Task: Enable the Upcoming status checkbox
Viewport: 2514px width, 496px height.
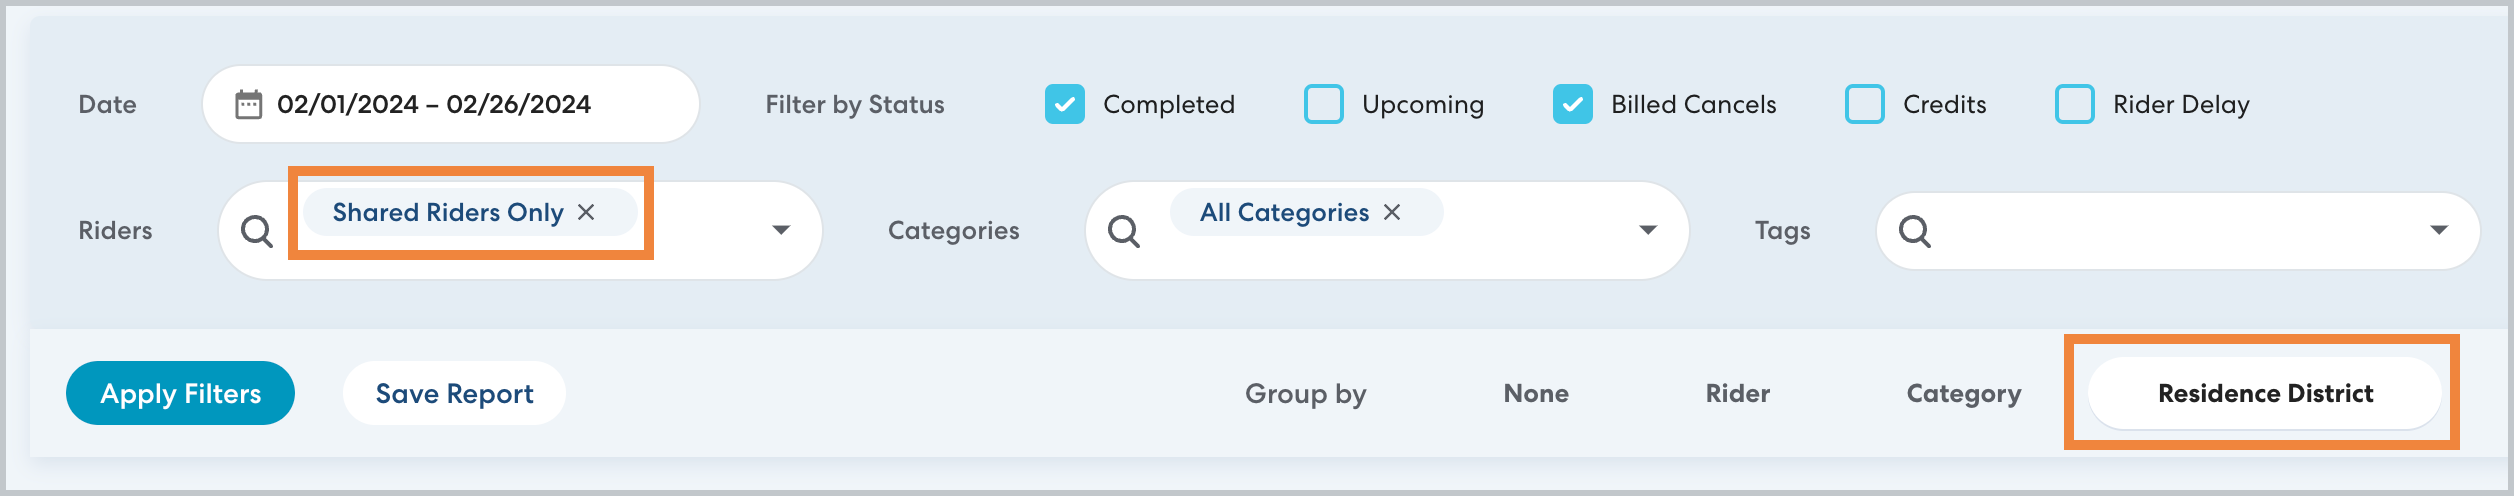Action: coord(1324,104)
